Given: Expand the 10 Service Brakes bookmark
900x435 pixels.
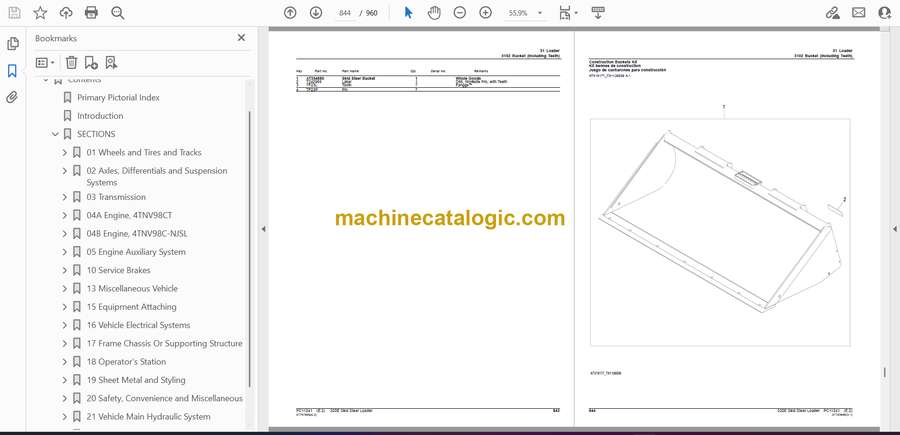Looking at the screenshot, I should (64, 270).
